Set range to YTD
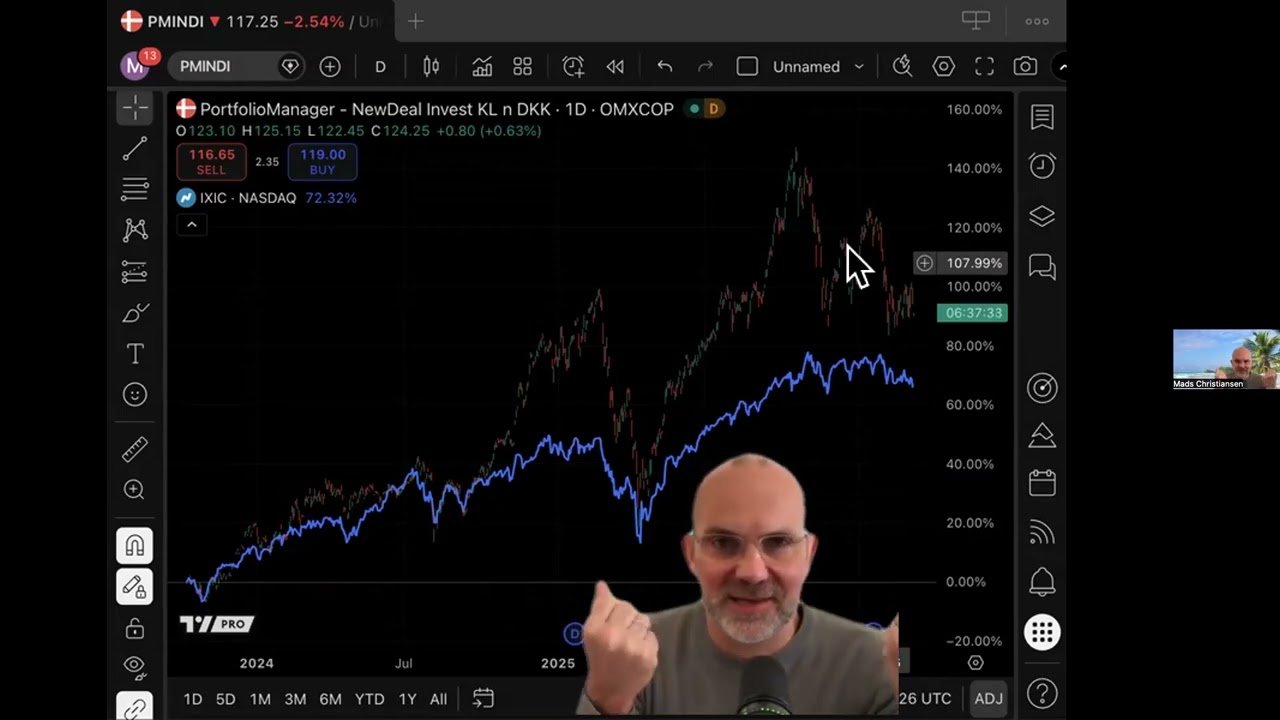 click(369, 699)
